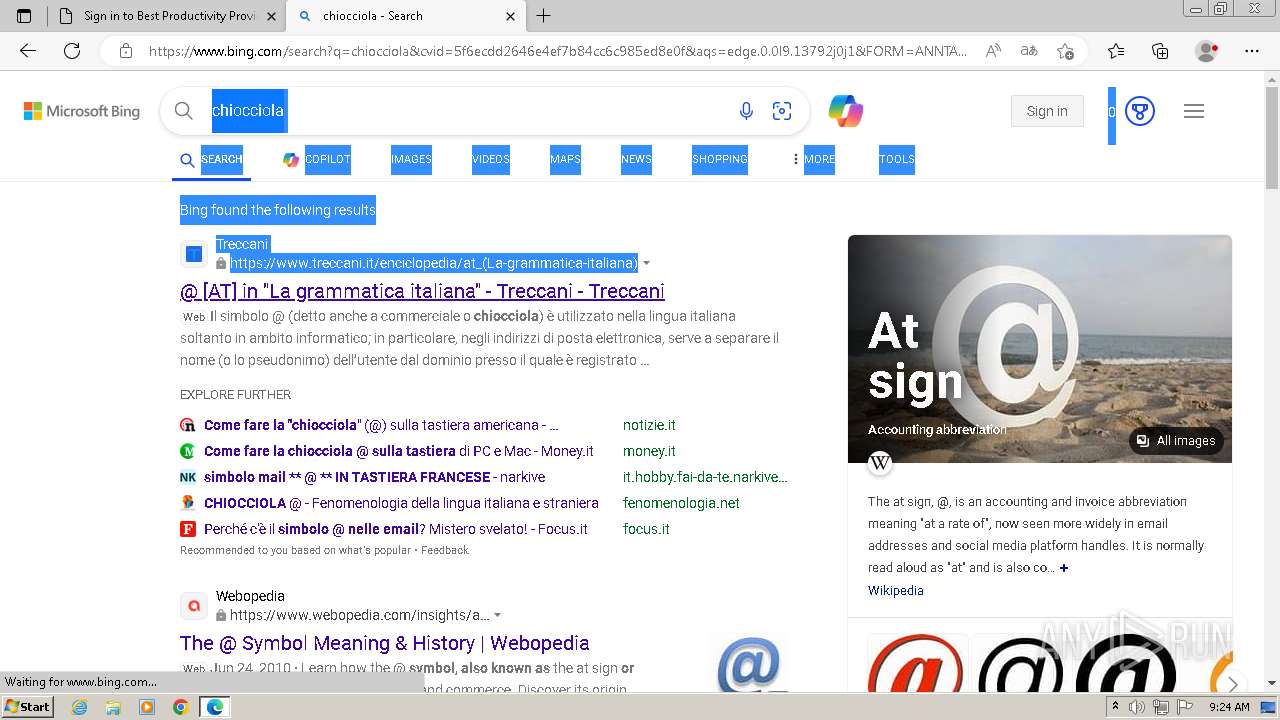Click the Edge taskbar icon
1280x720 pixels.
coord(214,707)
